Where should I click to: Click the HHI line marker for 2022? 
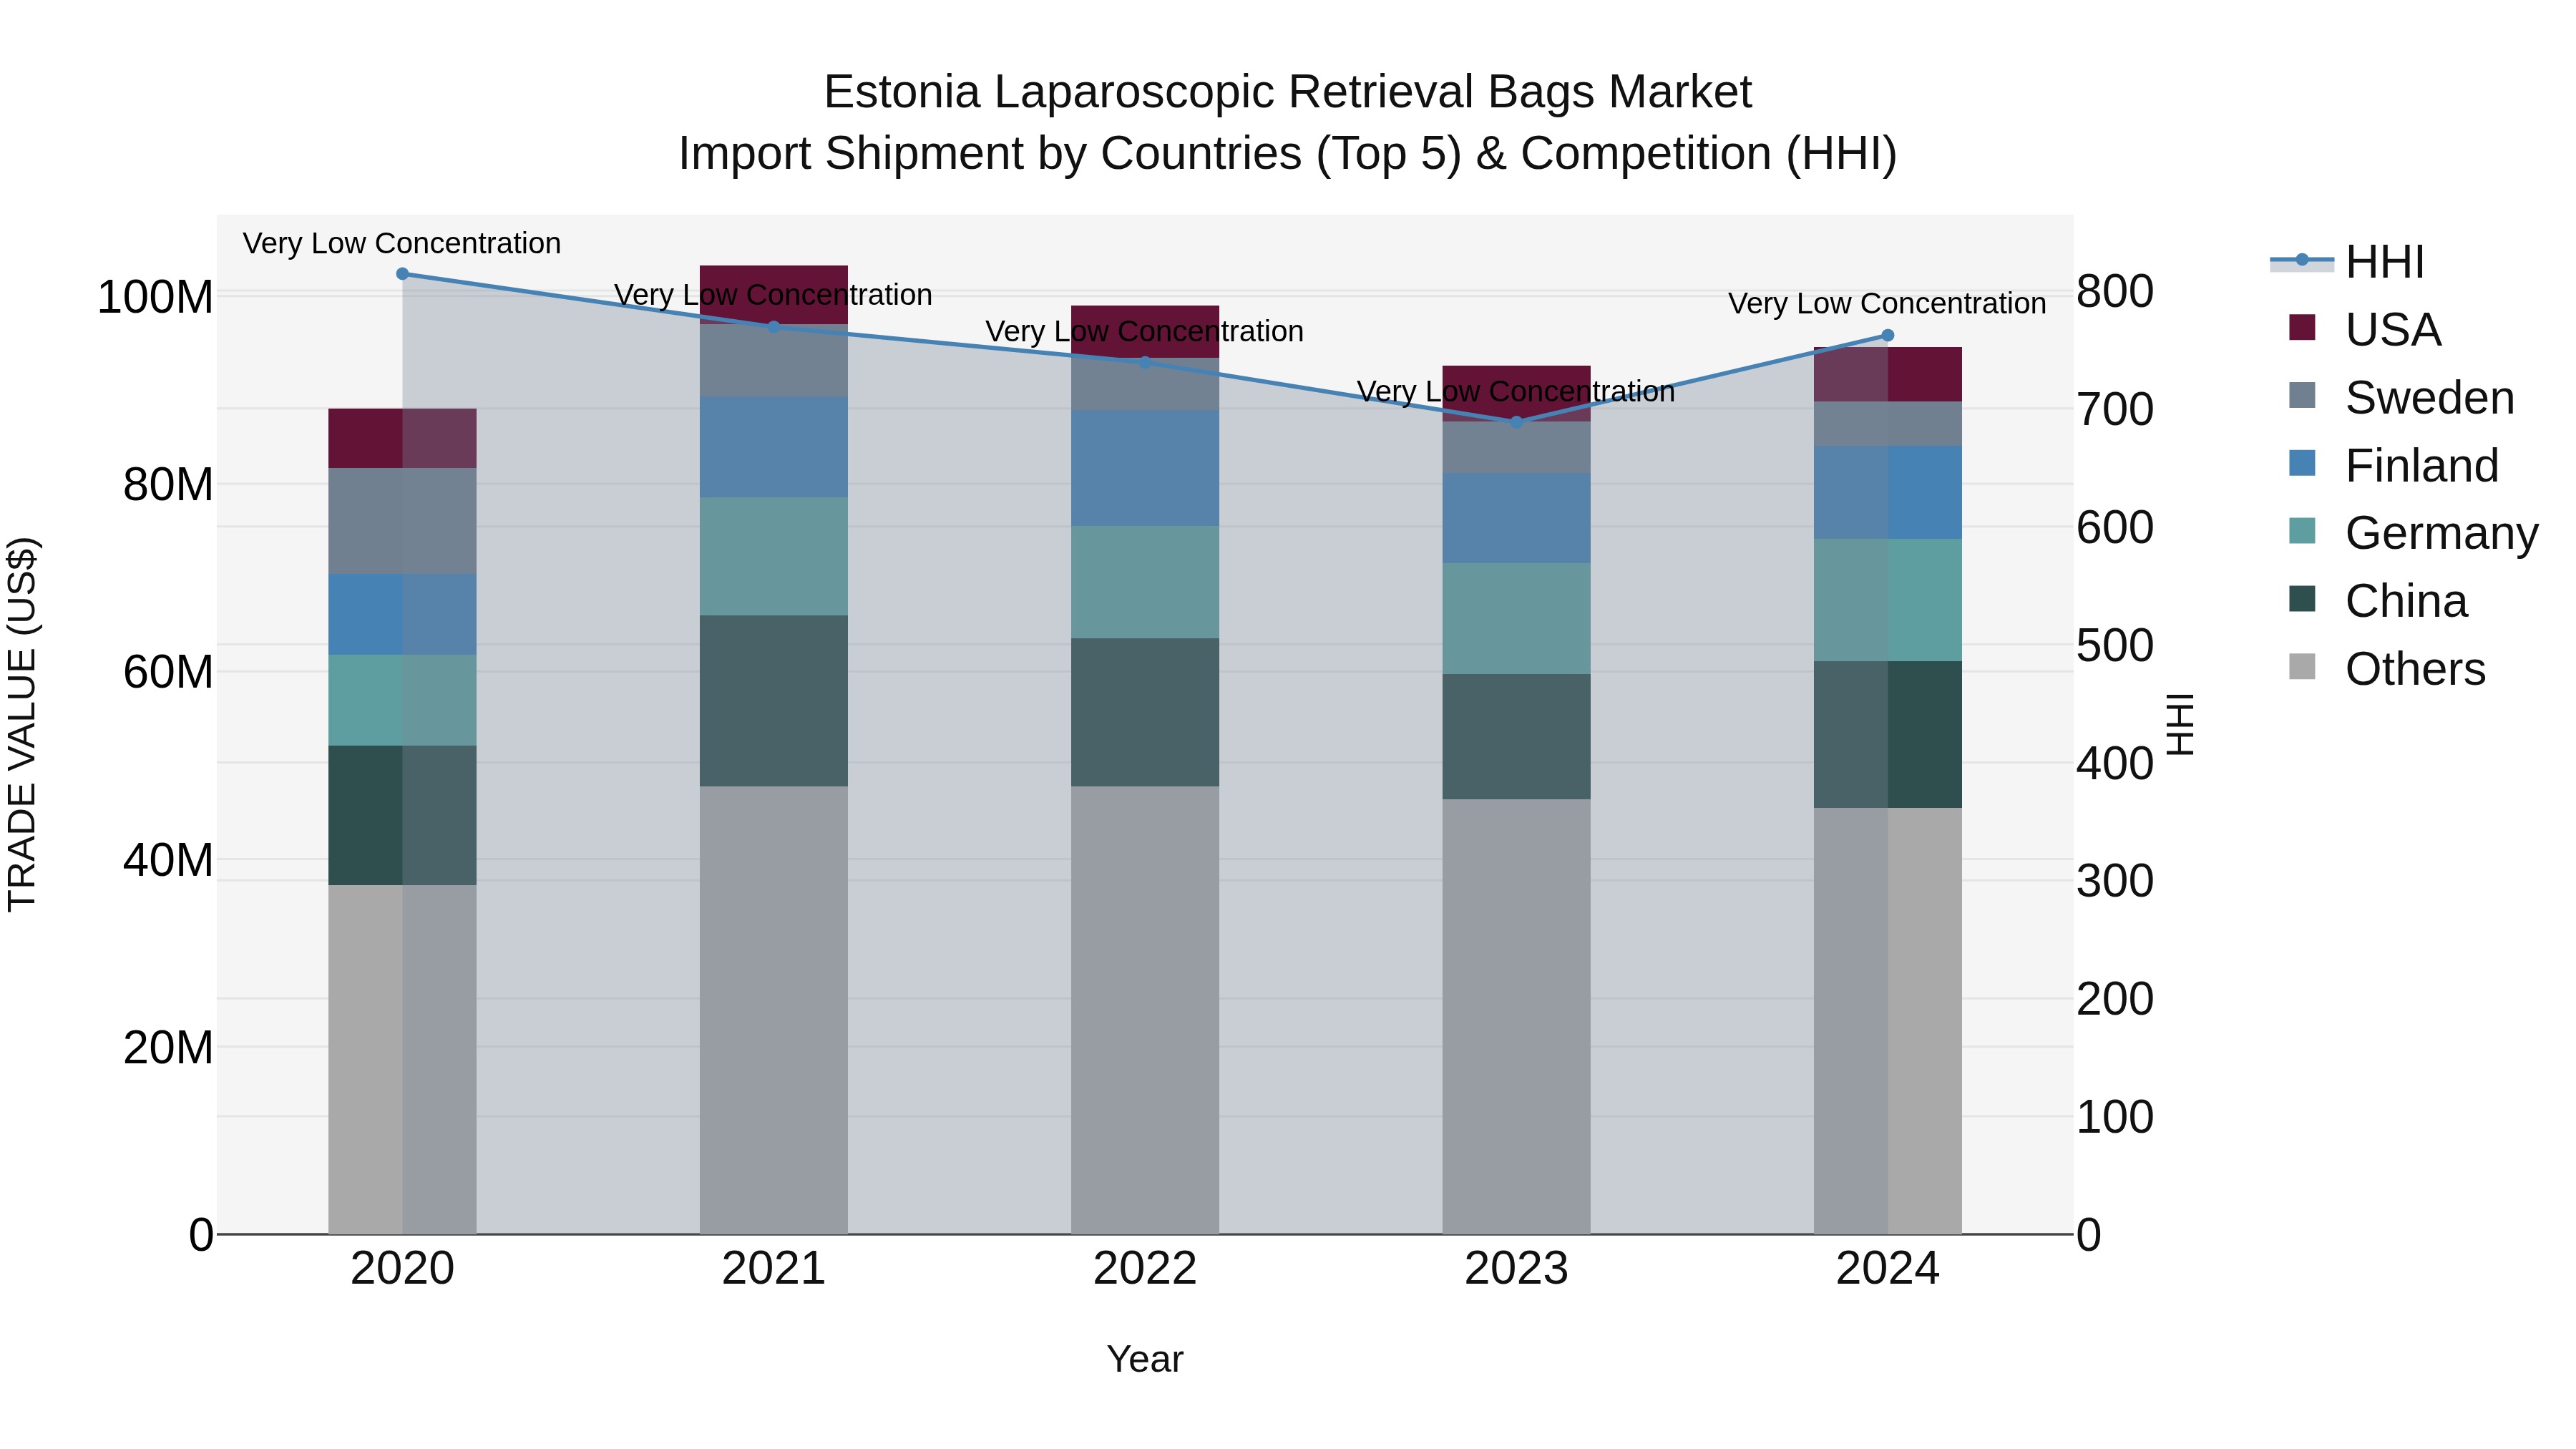coord(1145,362)
